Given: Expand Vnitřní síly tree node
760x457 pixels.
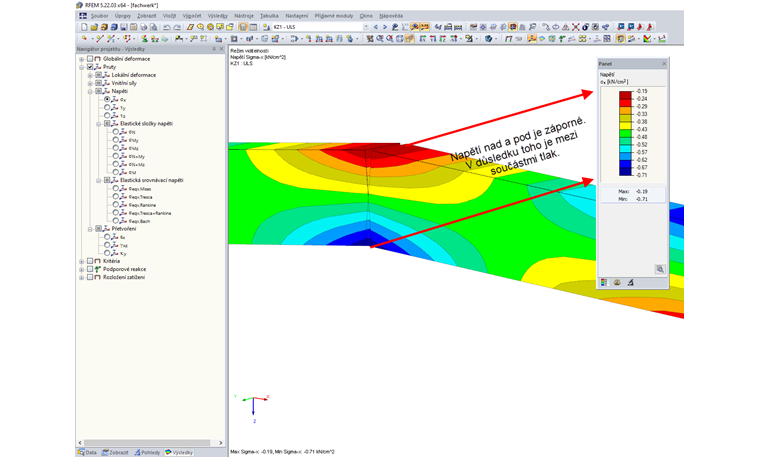Looking at the screenshot, I should coord(90,83).
